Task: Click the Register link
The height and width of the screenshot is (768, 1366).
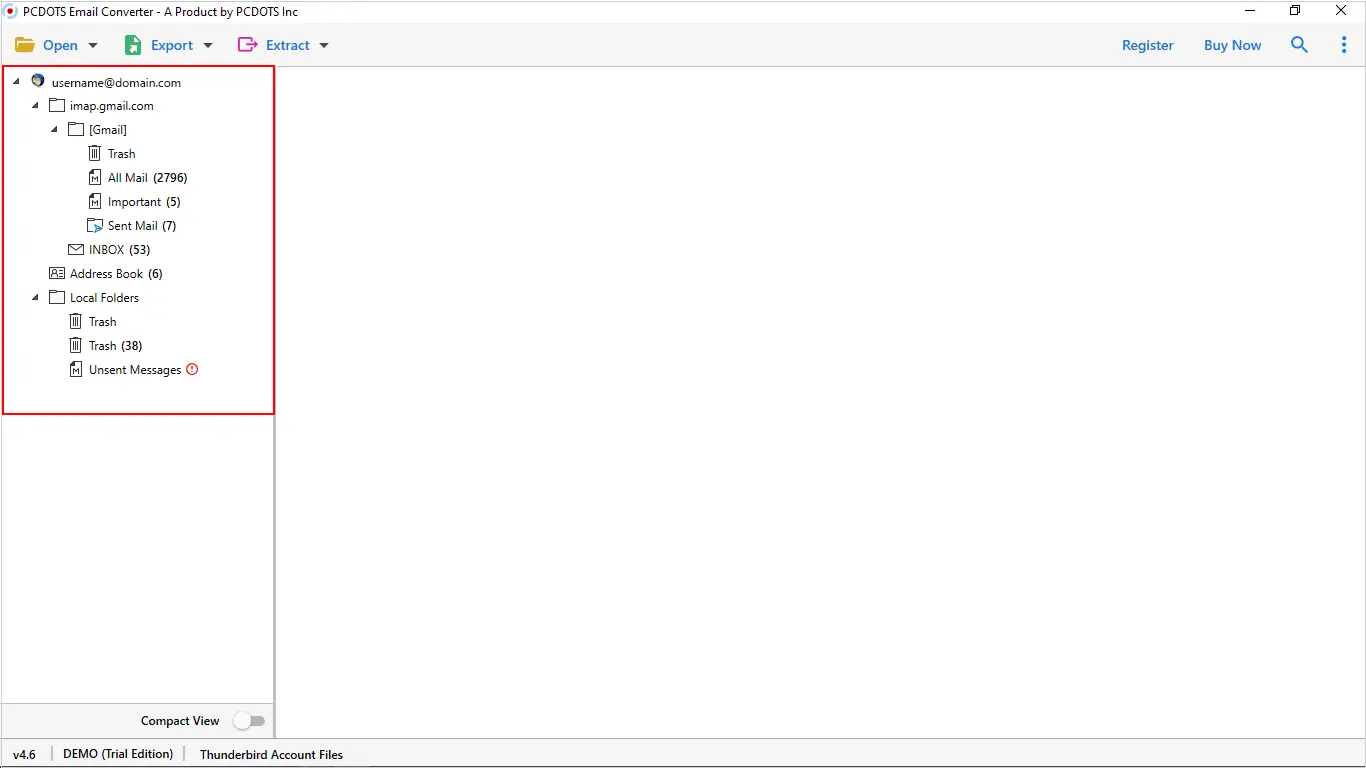Action: pos(1148,45)
